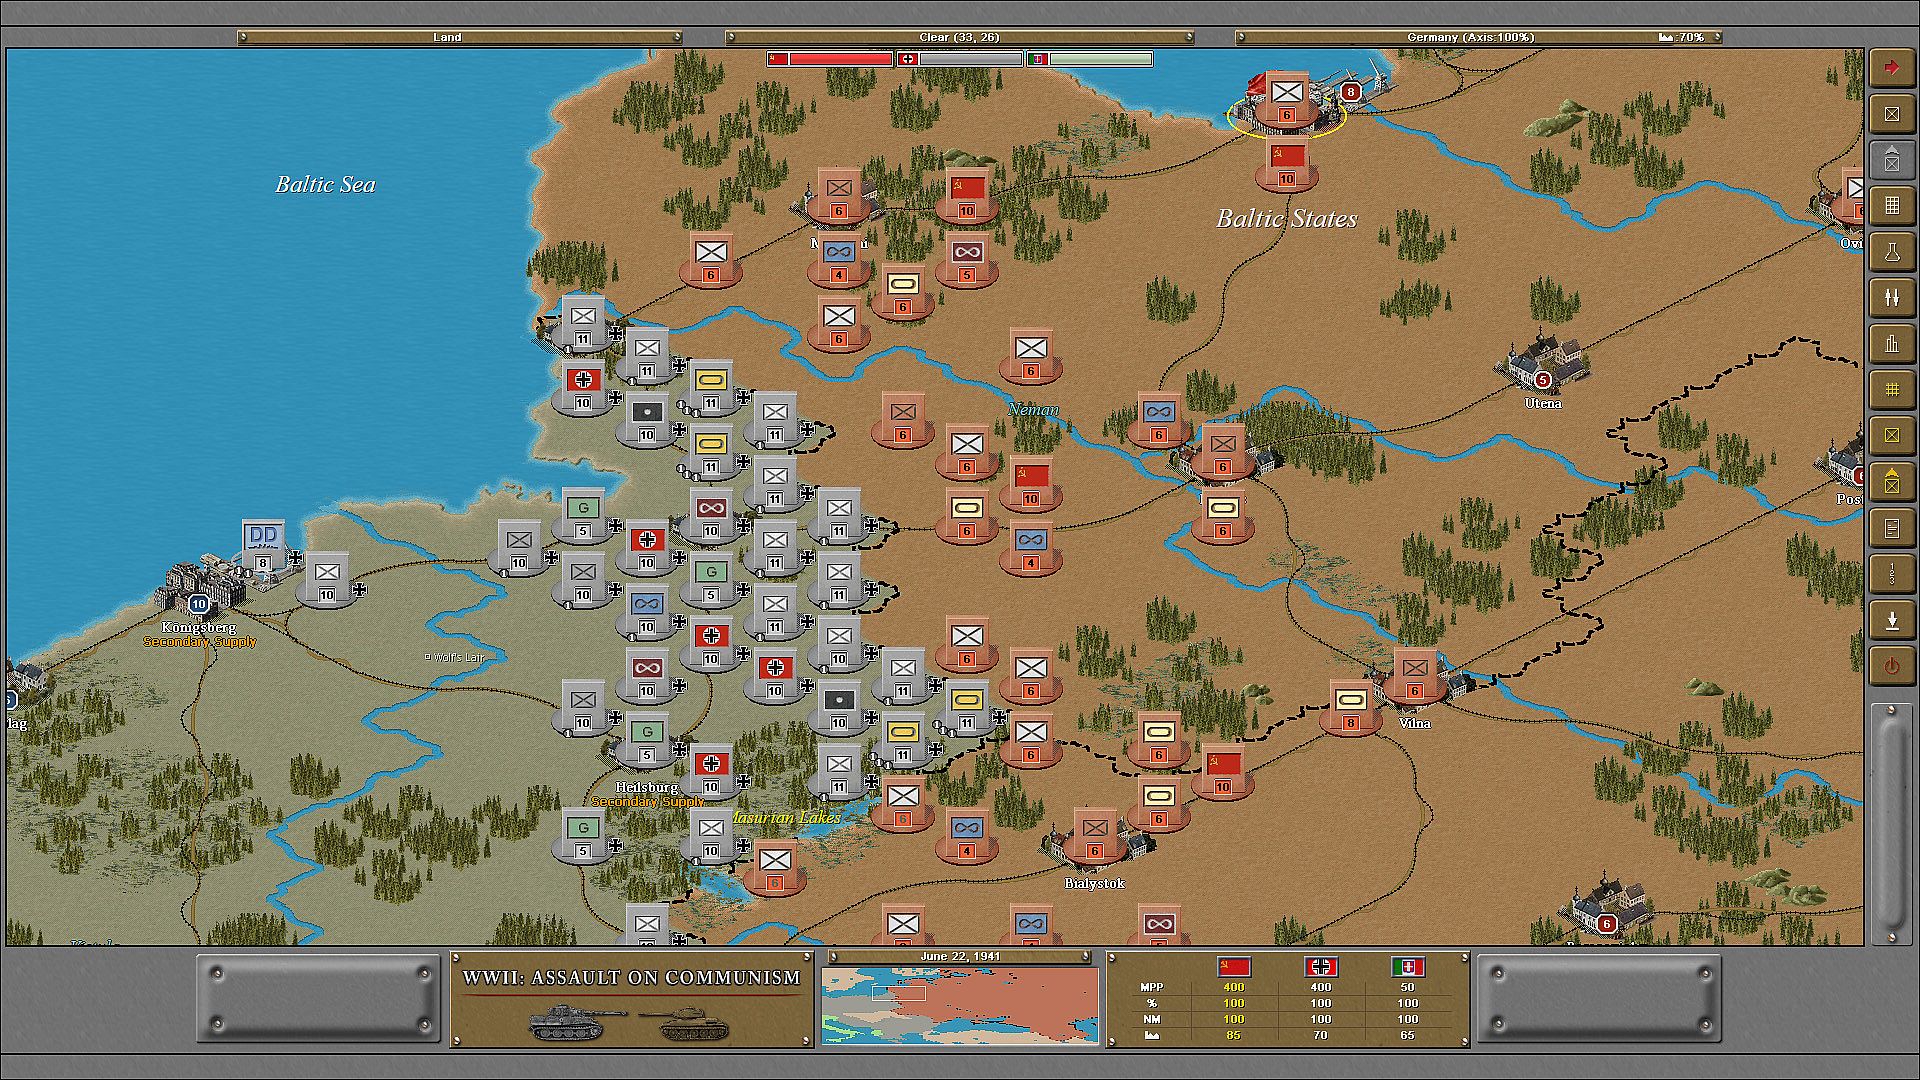Select the German cross column in MPP table

click(1320, 967)
